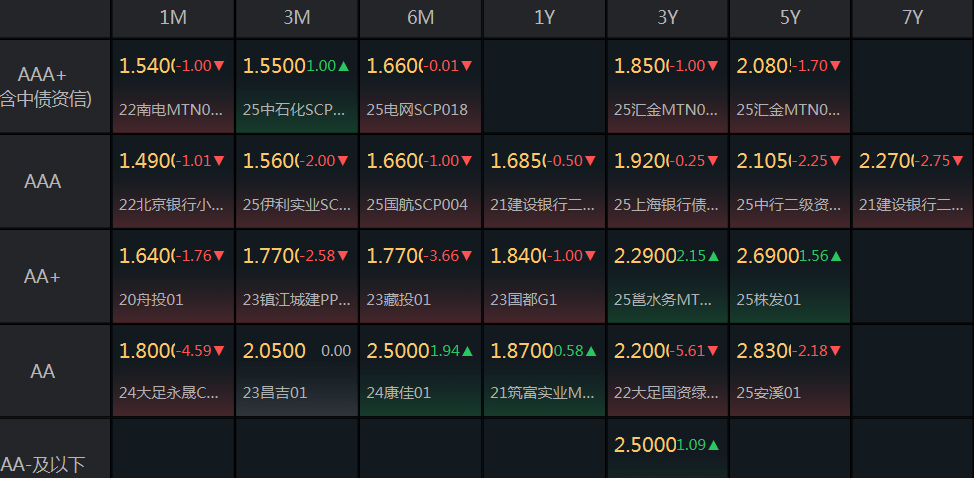Click the green up arrow beside 1.5500

coord(344,66)
